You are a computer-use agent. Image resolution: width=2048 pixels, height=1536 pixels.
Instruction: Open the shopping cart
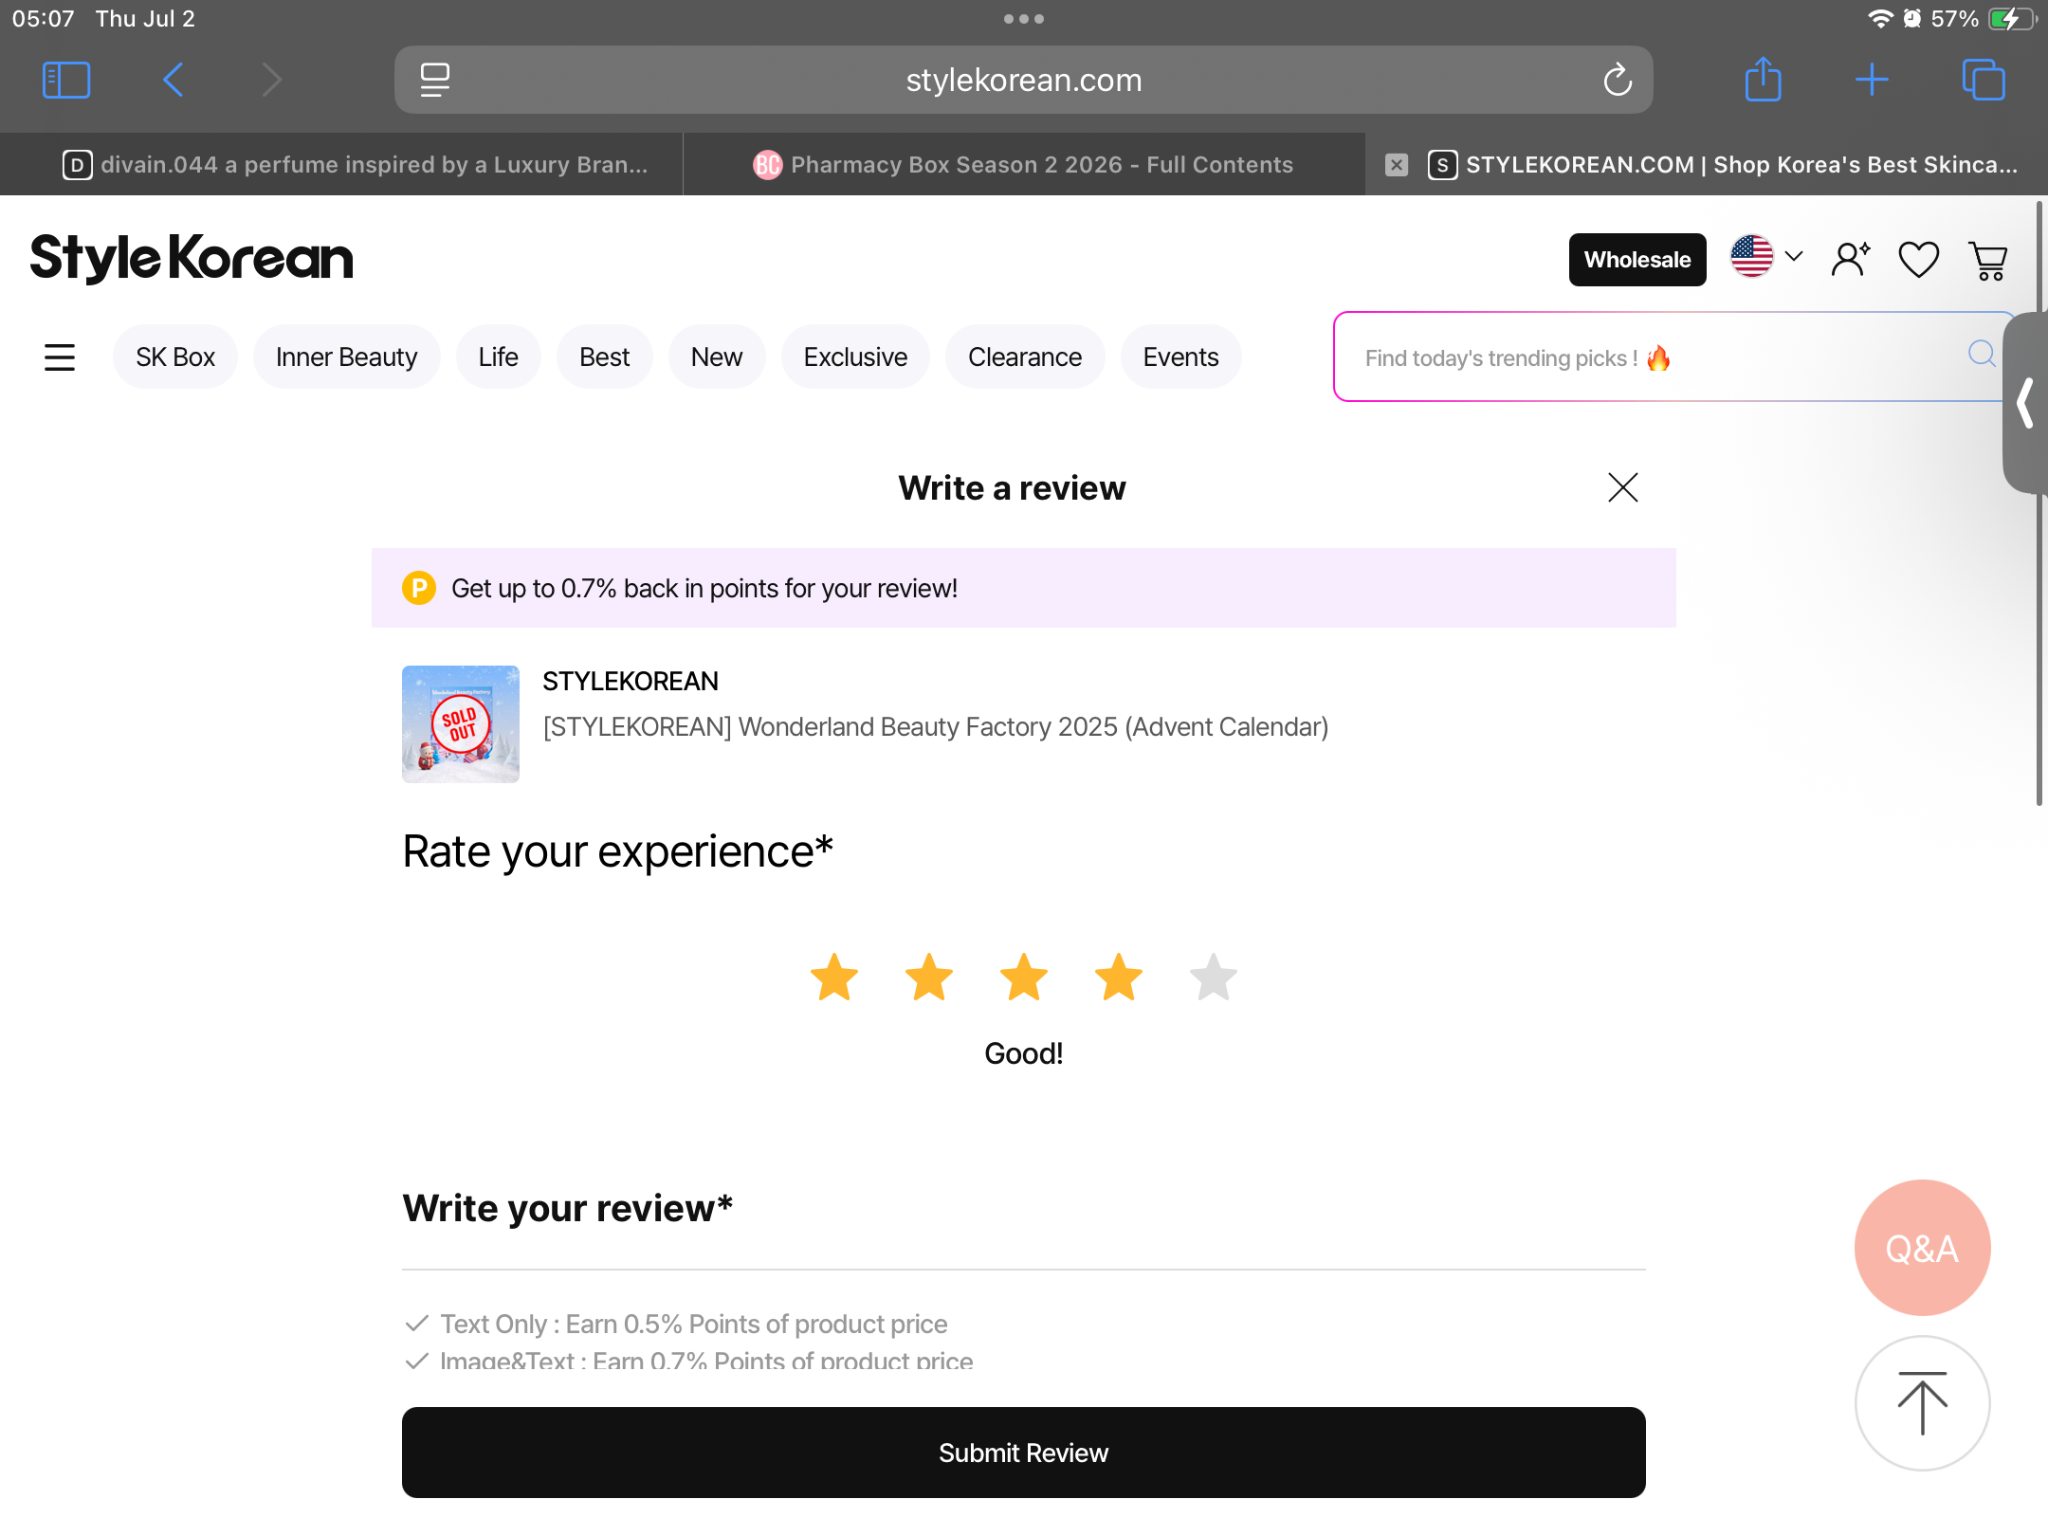[x=1988, y=260]
